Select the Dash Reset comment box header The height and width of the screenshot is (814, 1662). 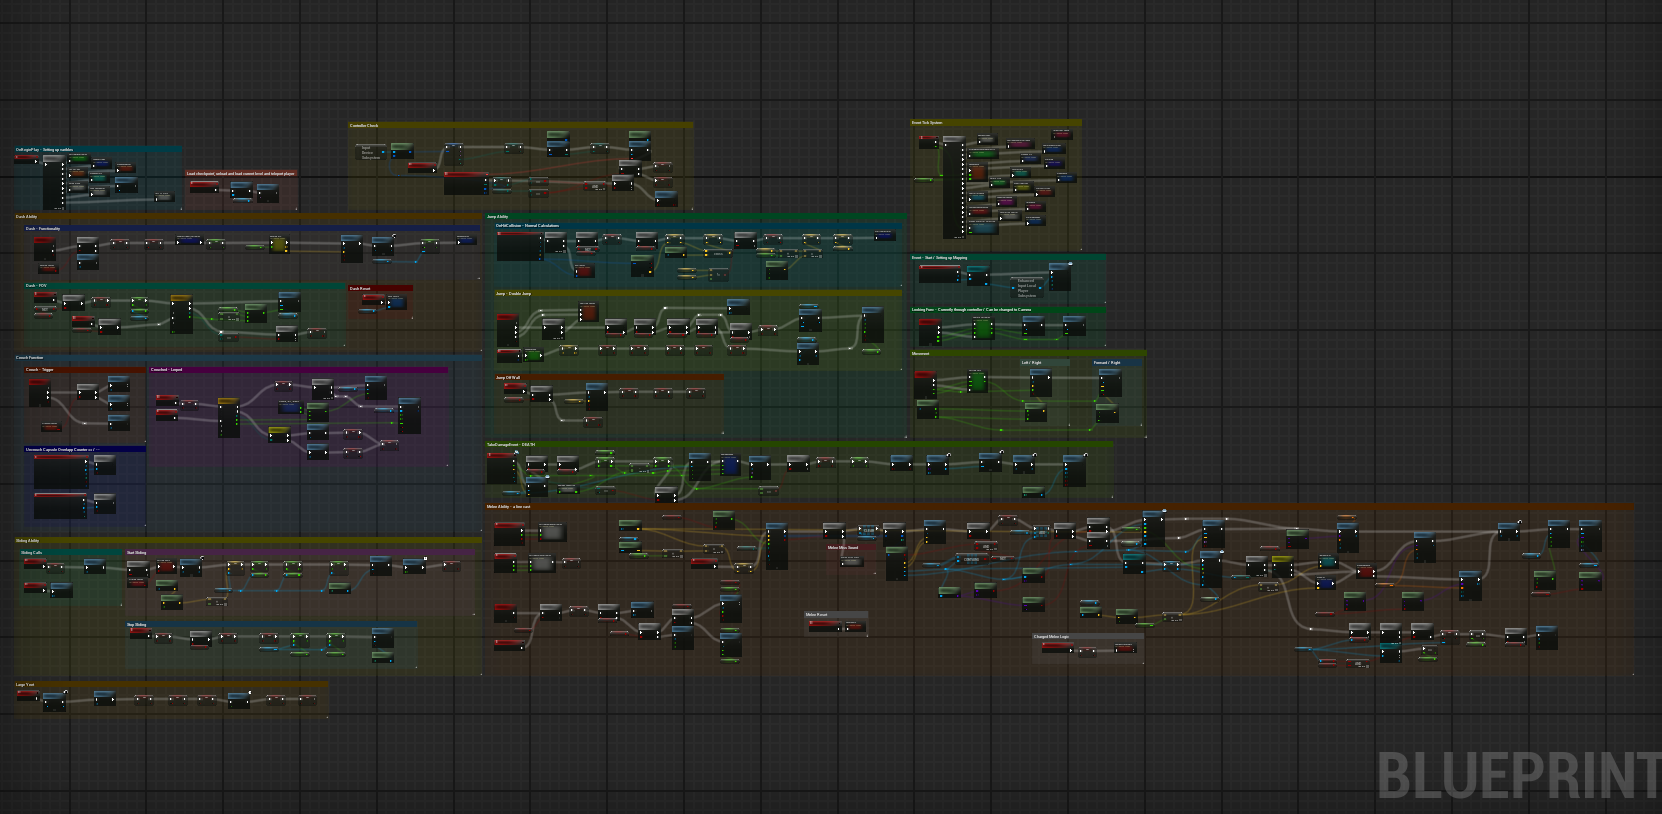[x=360, y=289]
